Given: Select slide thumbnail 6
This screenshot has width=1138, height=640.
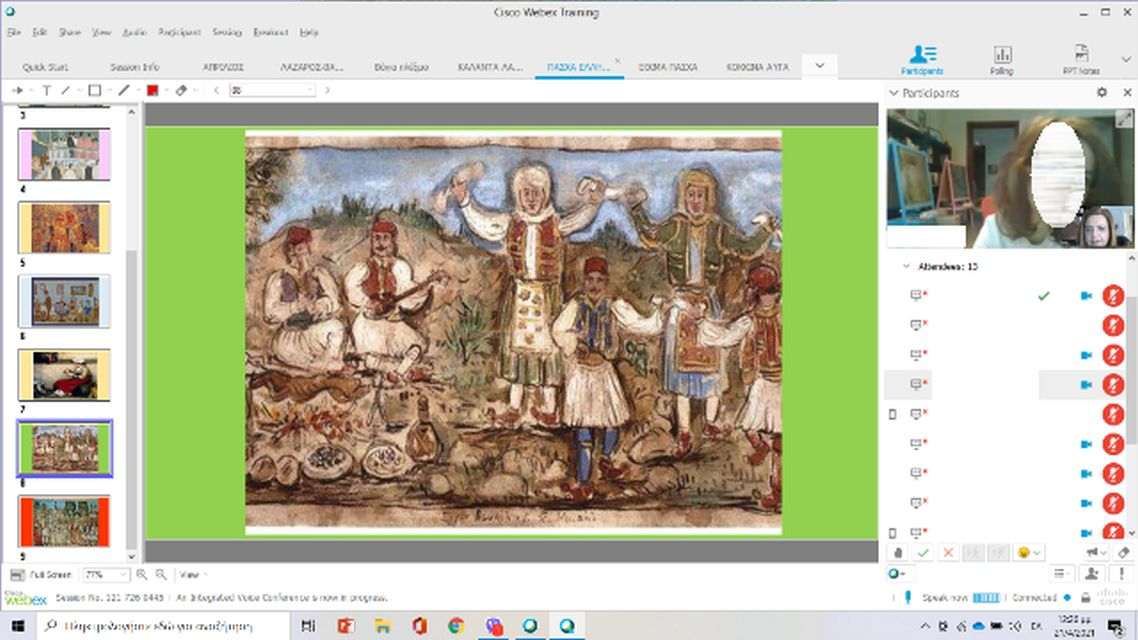Looking at the screenshot, I should (x=64, y=301).
